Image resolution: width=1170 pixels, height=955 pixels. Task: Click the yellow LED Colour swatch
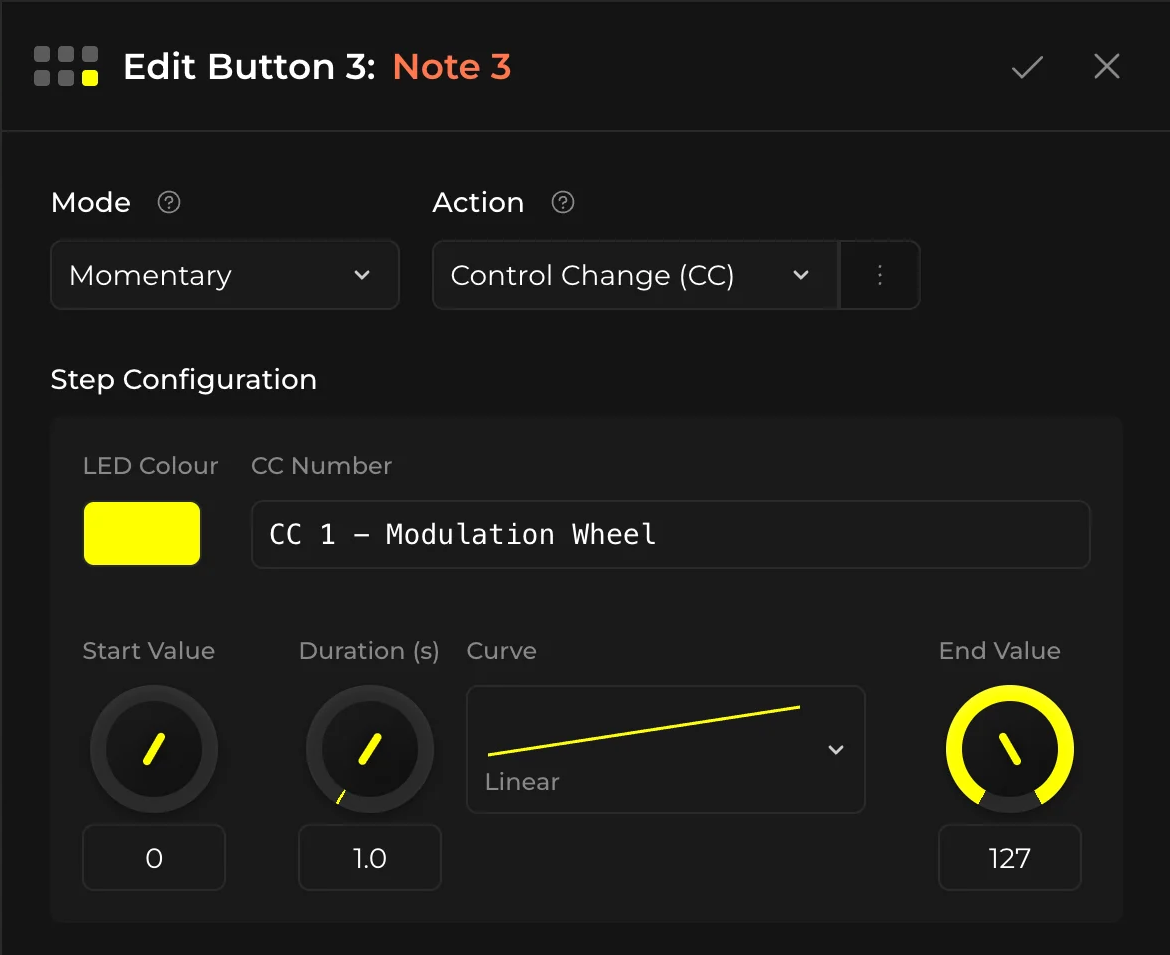141,533
